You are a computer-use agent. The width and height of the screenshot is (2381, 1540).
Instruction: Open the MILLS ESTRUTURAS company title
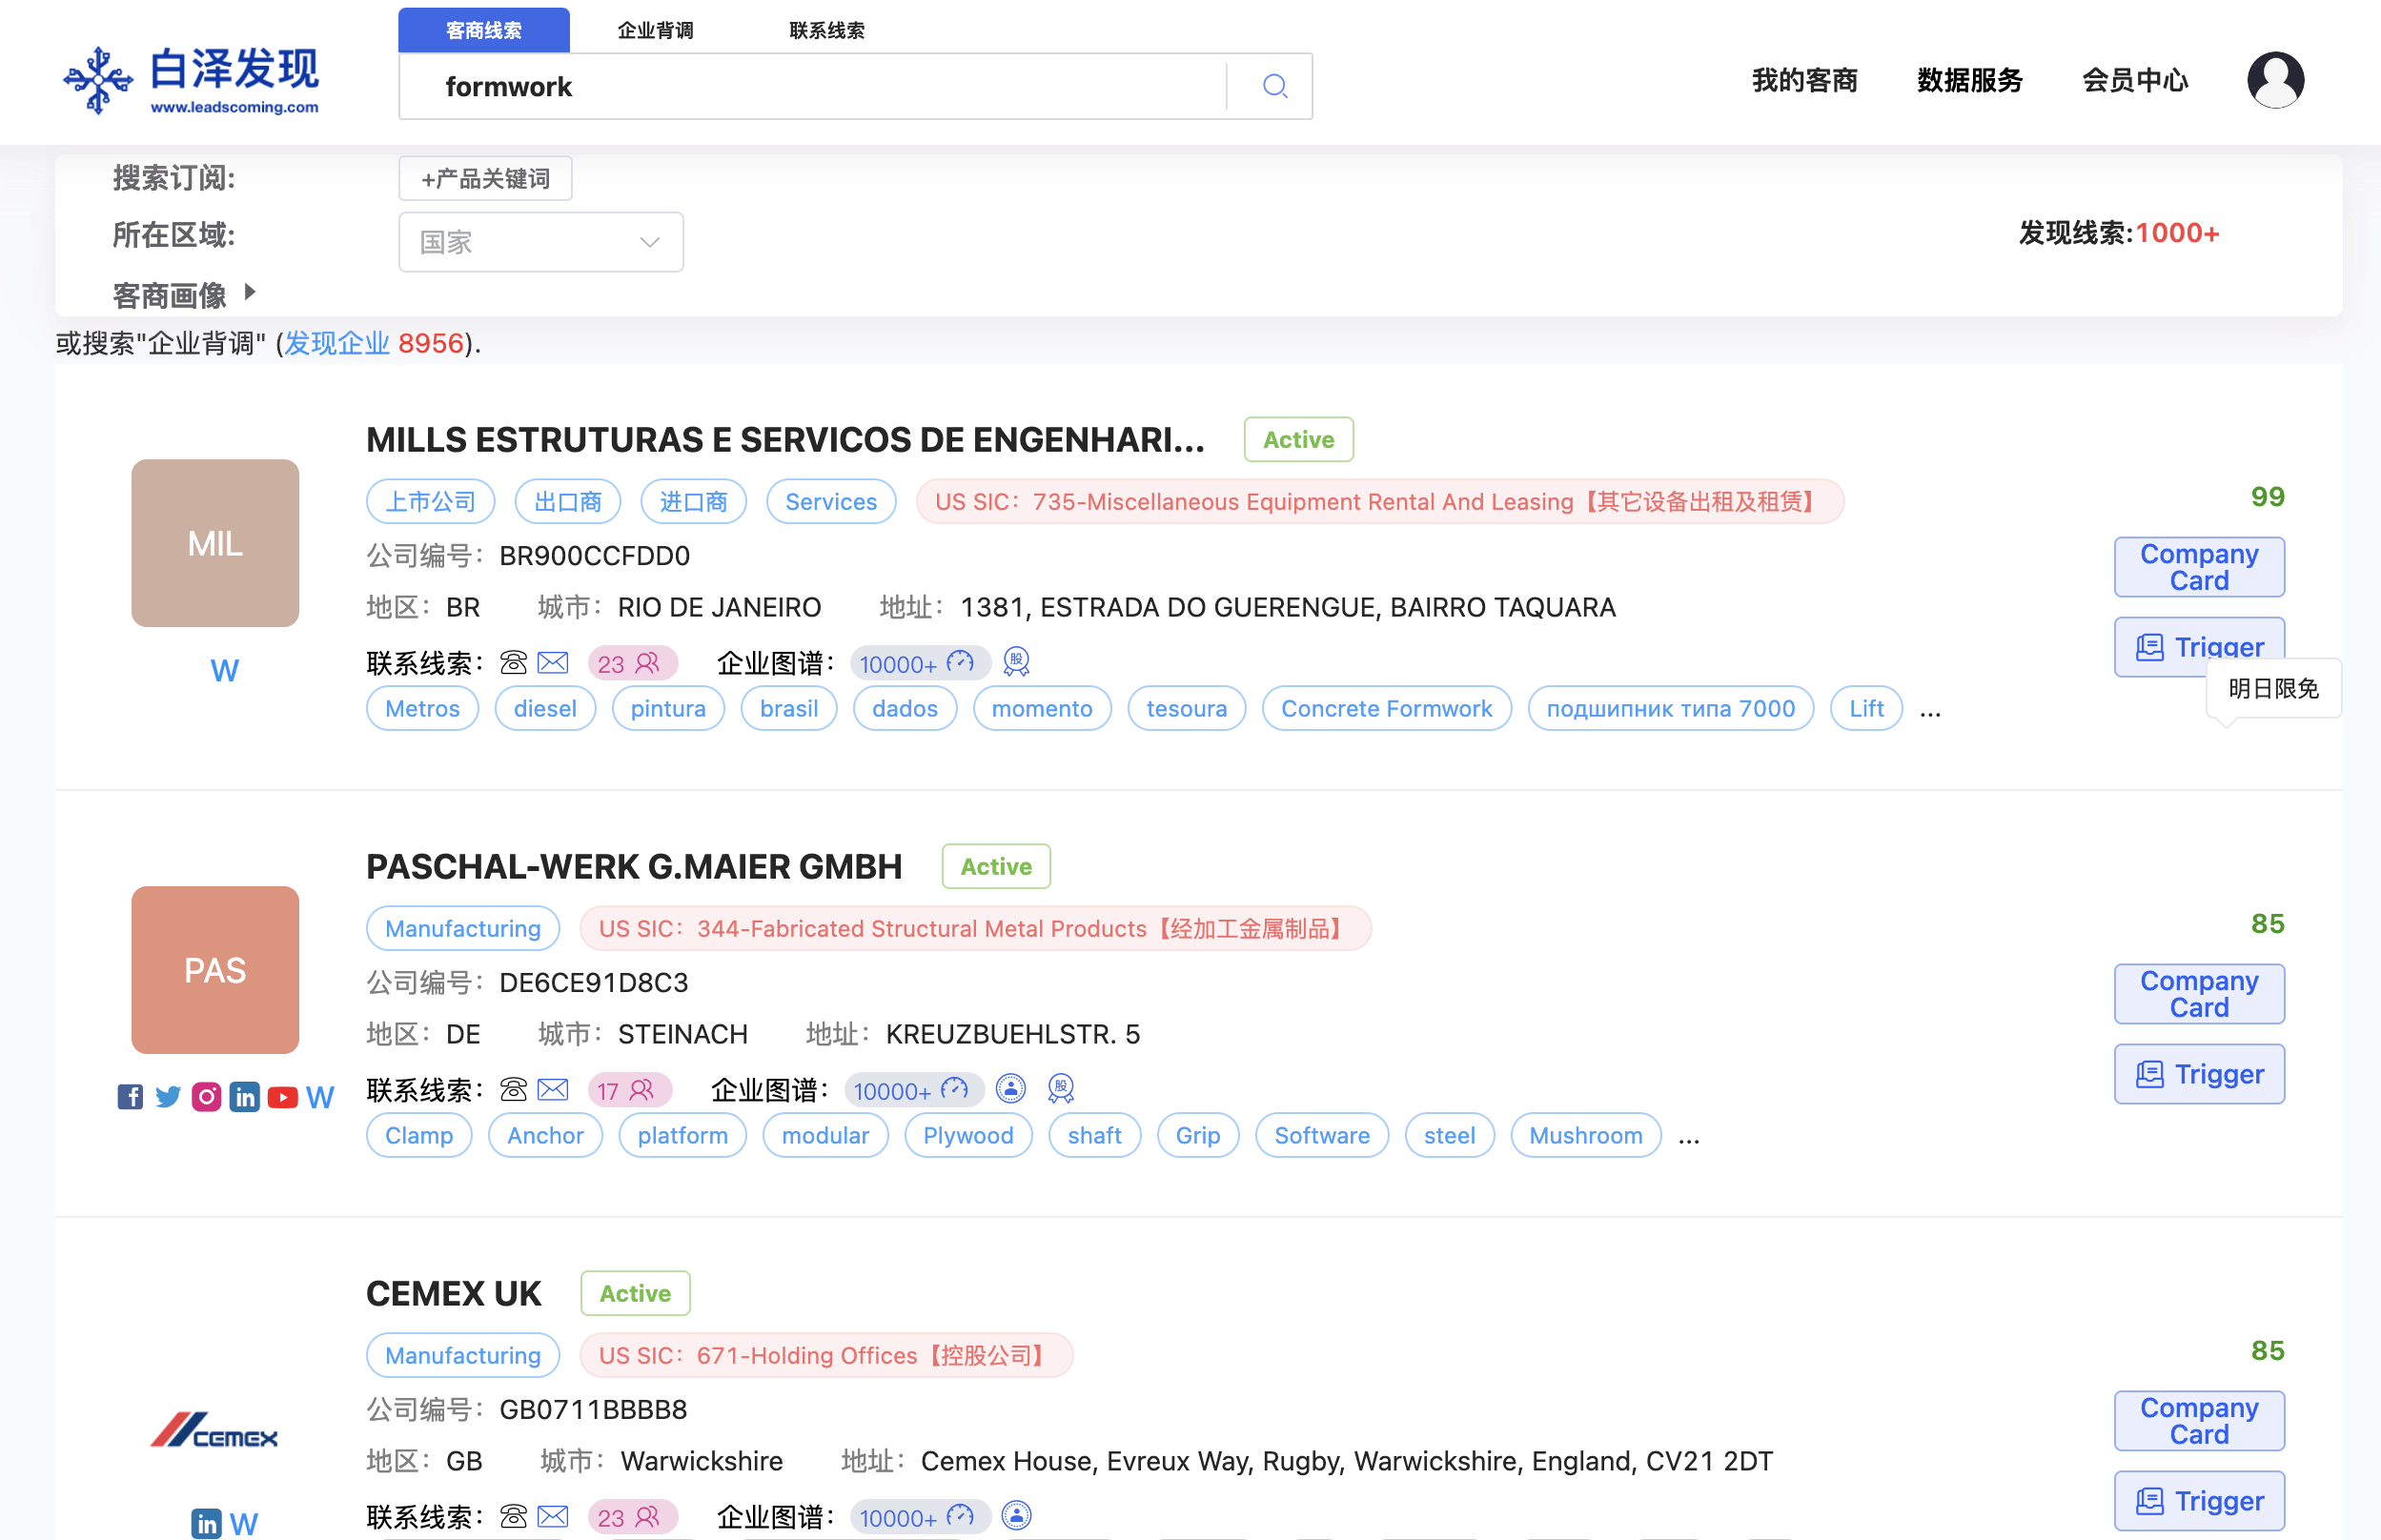click(785, 439)
